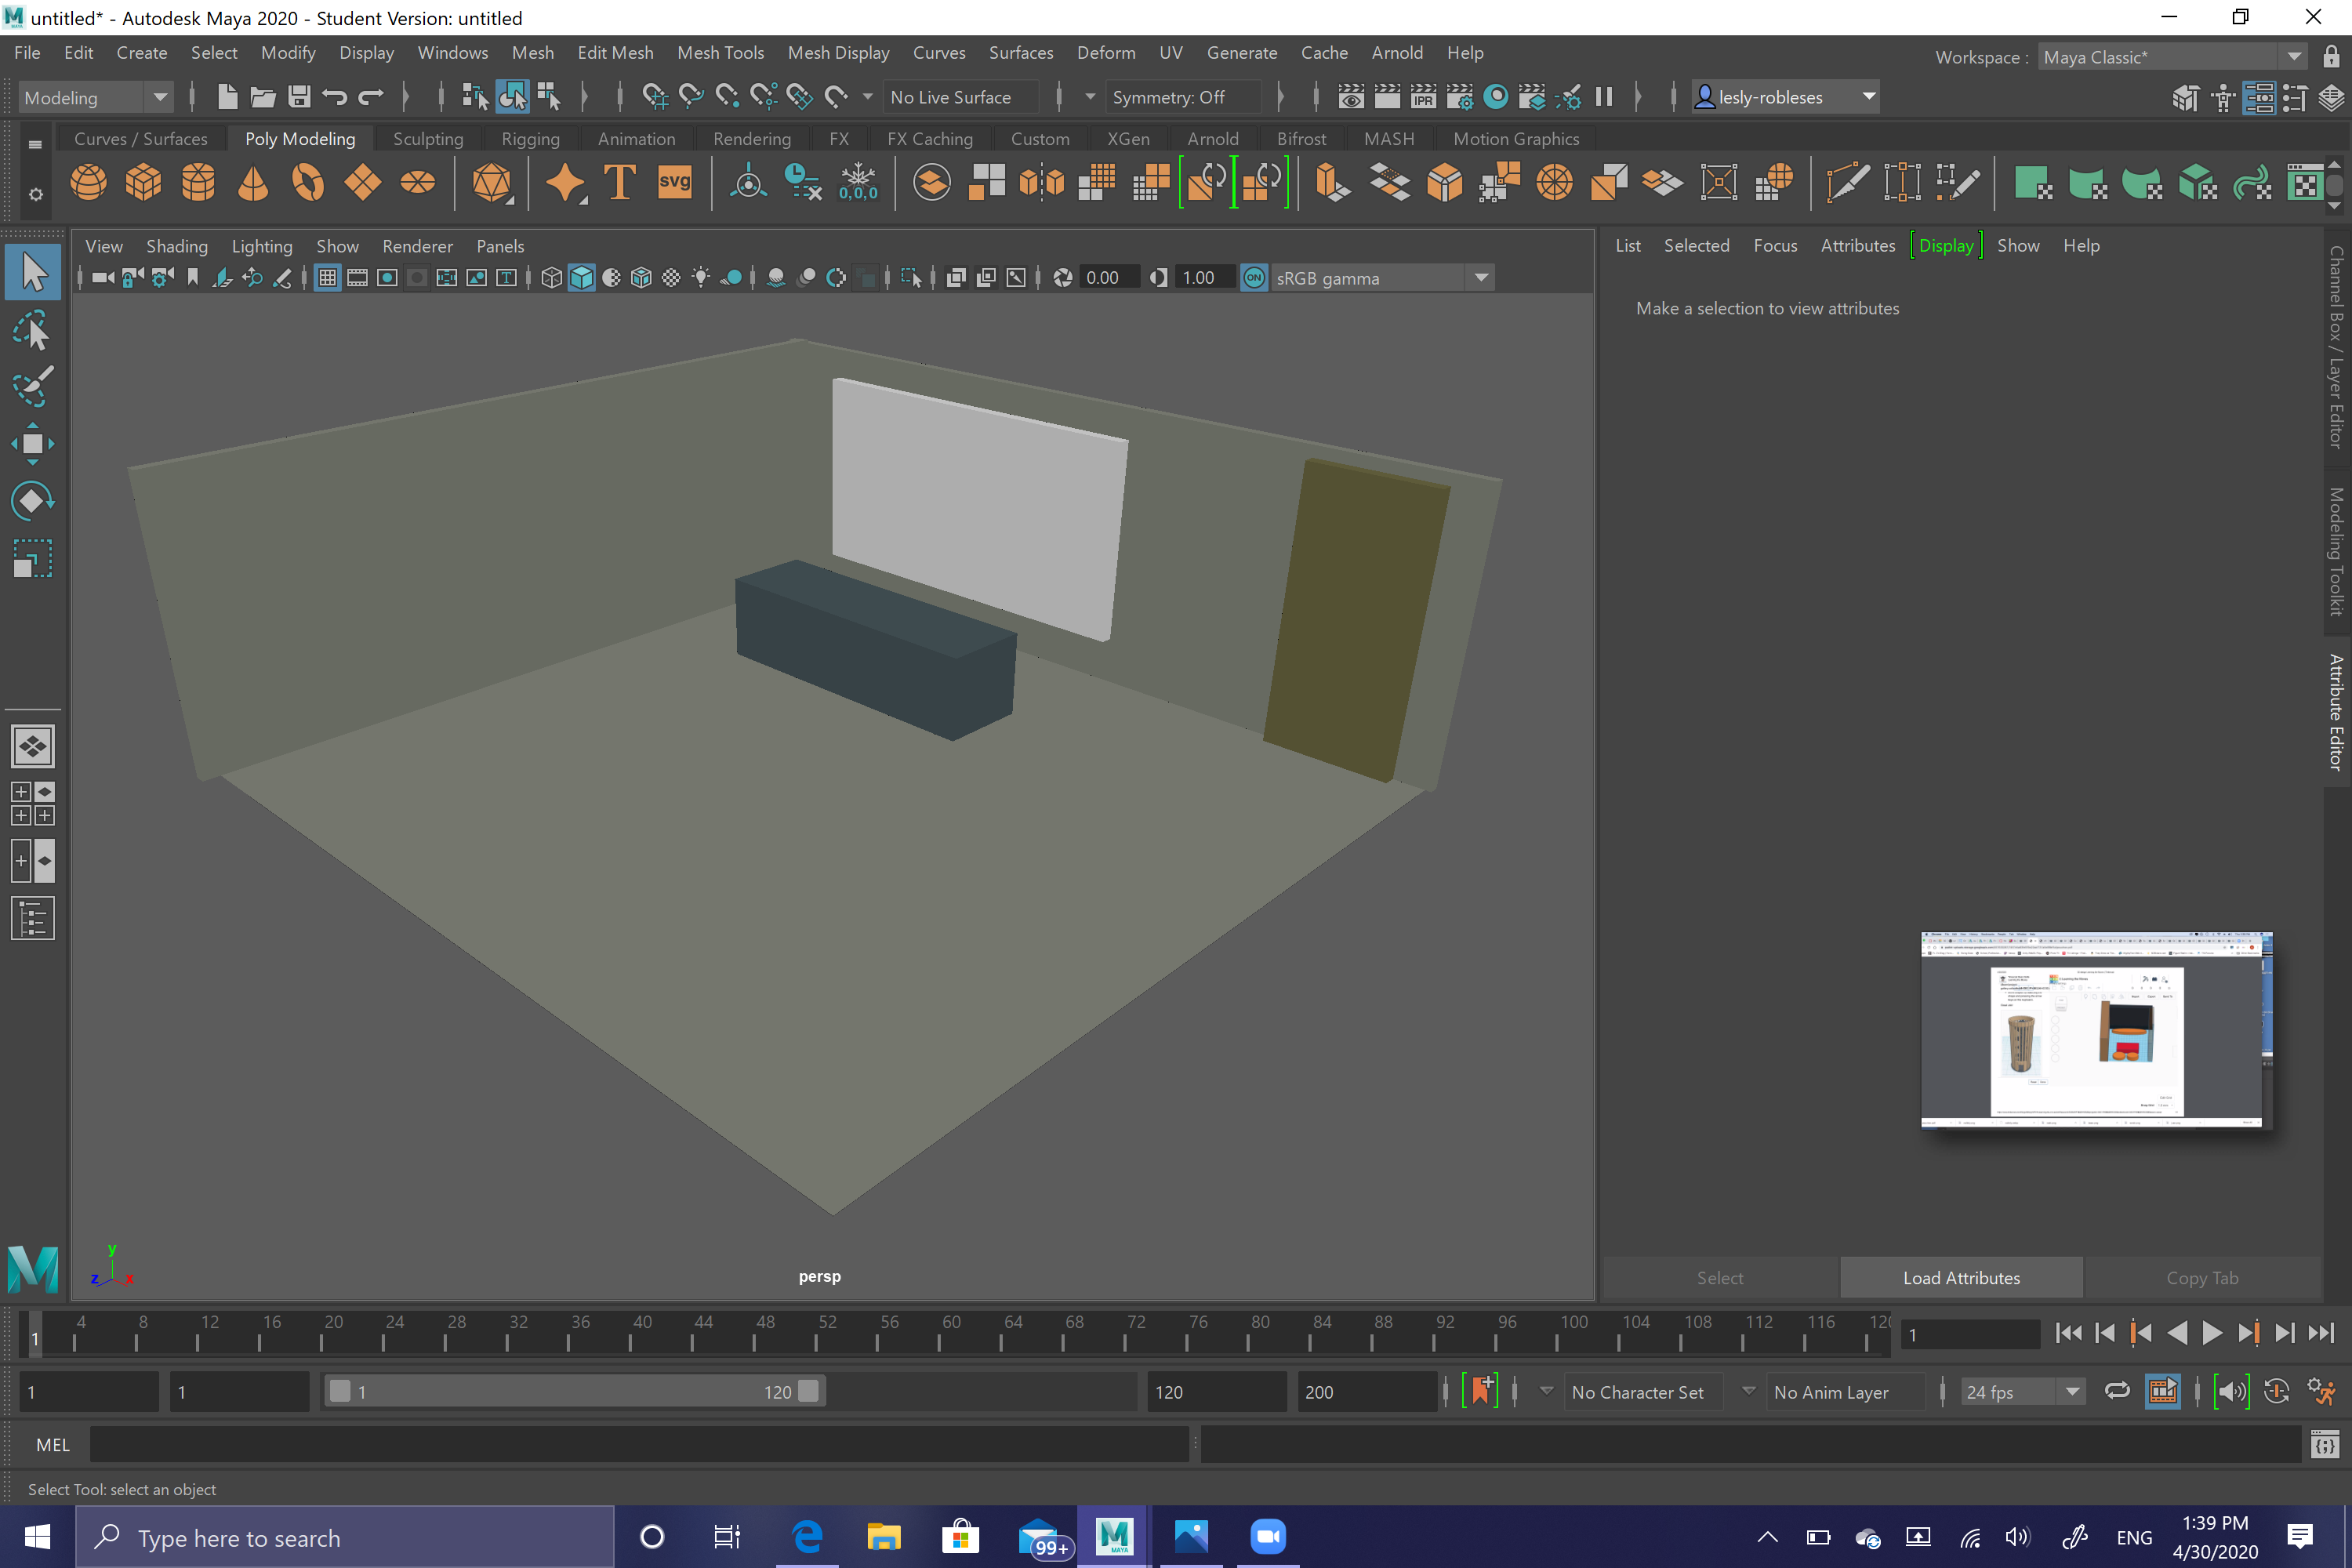Open the 24 fps frame rate dropdown

[2022, 1391]
